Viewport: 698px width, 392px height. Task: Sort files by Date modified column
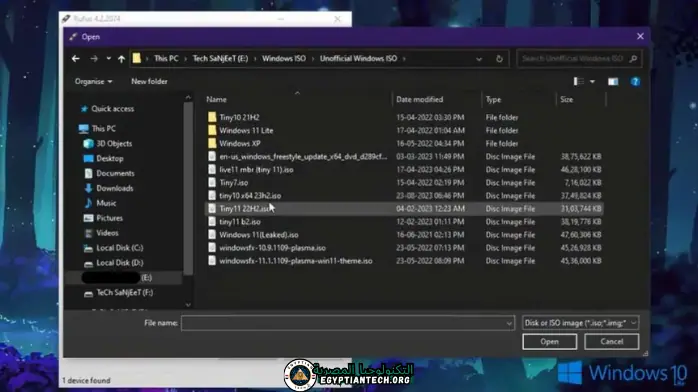pyautogui.click(x=419, y=100)
